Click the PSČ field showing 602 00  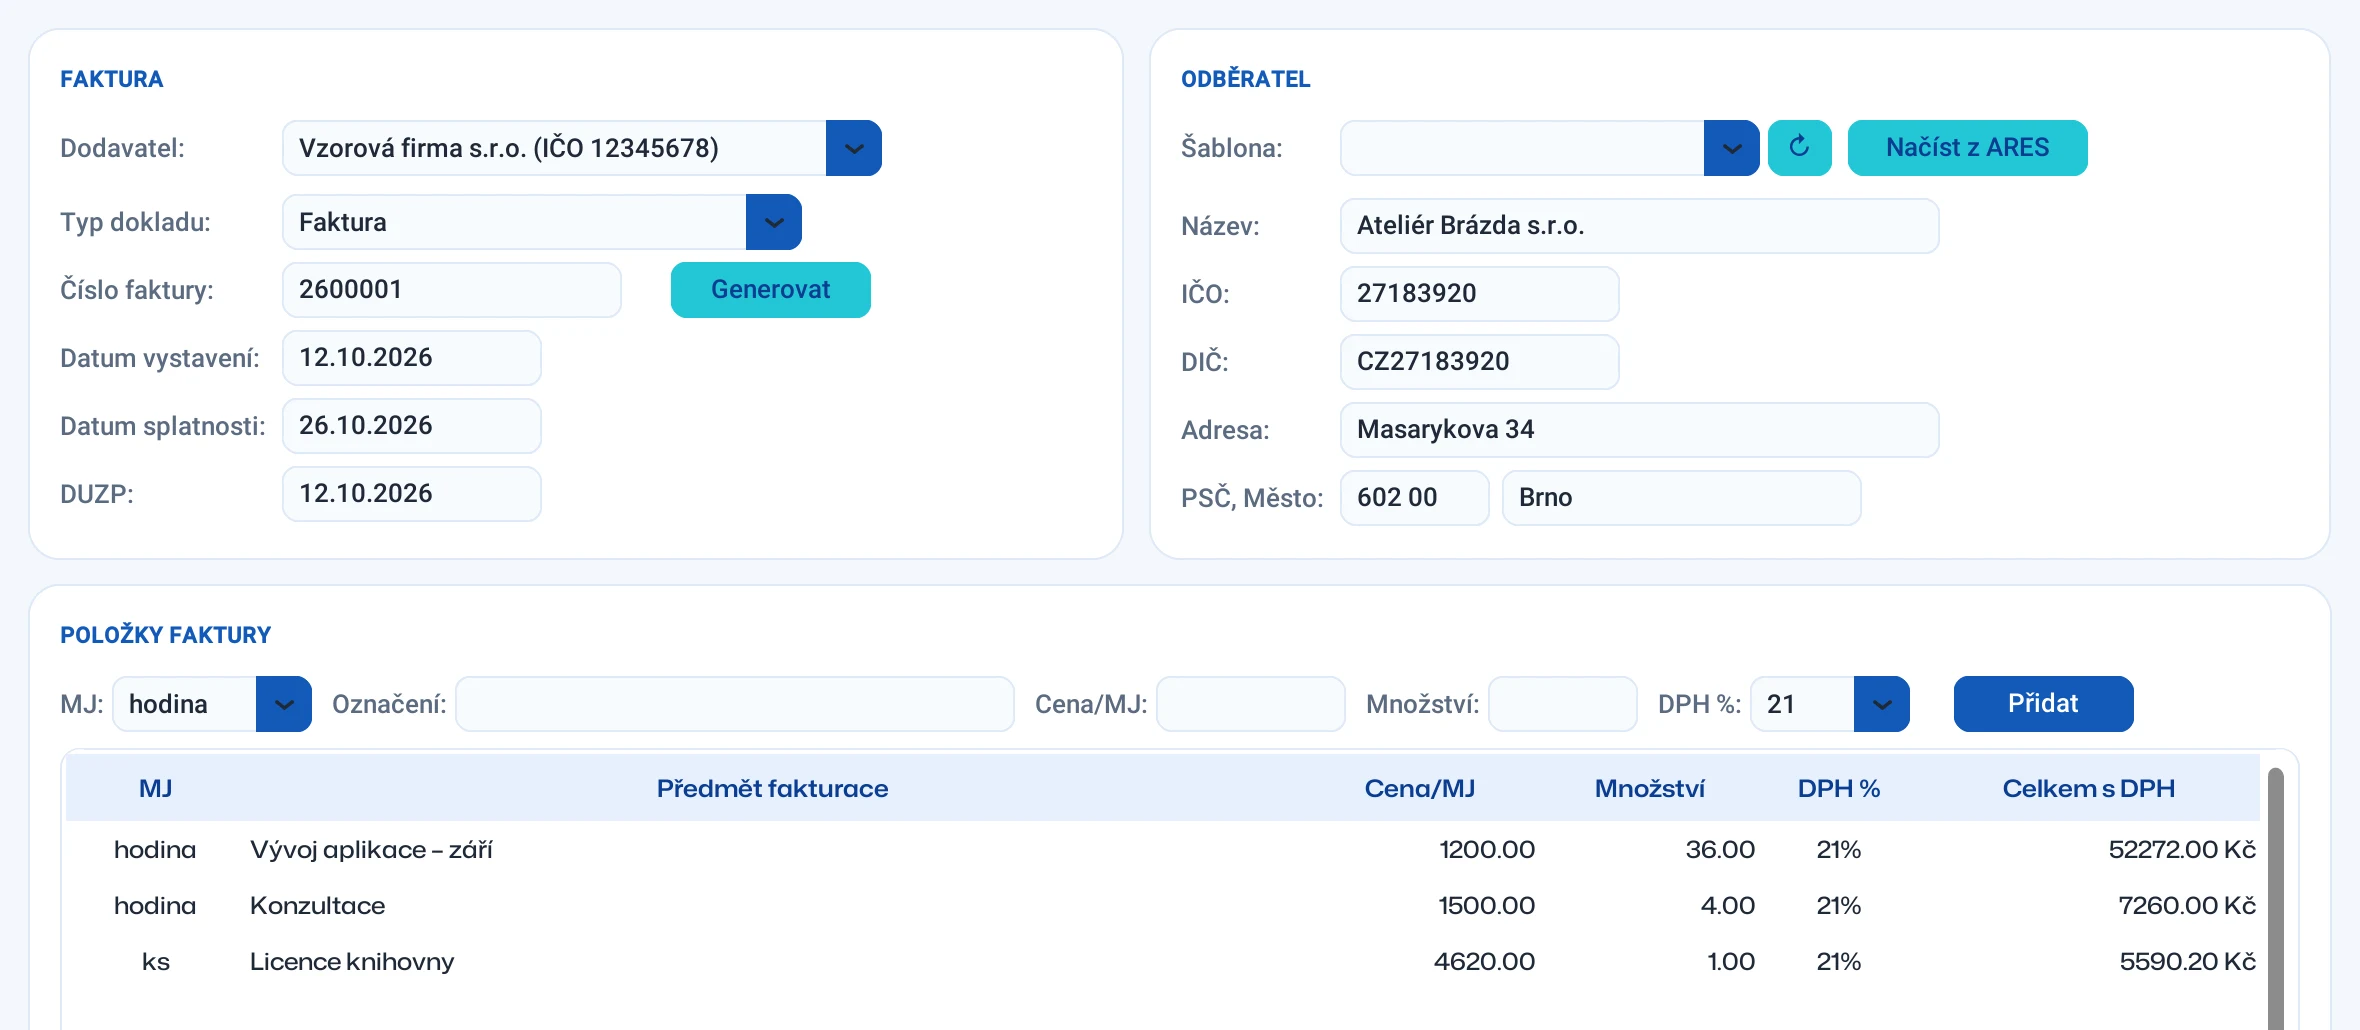[x=1414, y=498]
